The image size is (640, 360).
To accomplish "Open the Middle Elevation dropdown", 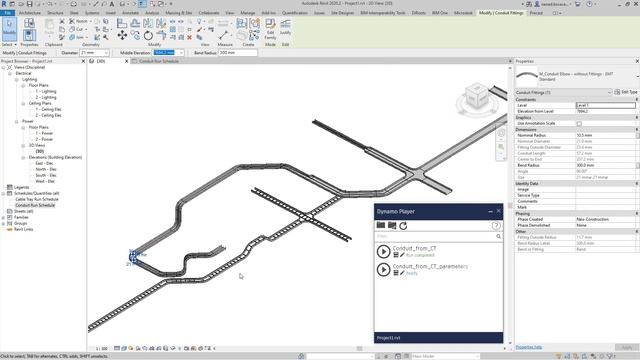I will [181, 53].
